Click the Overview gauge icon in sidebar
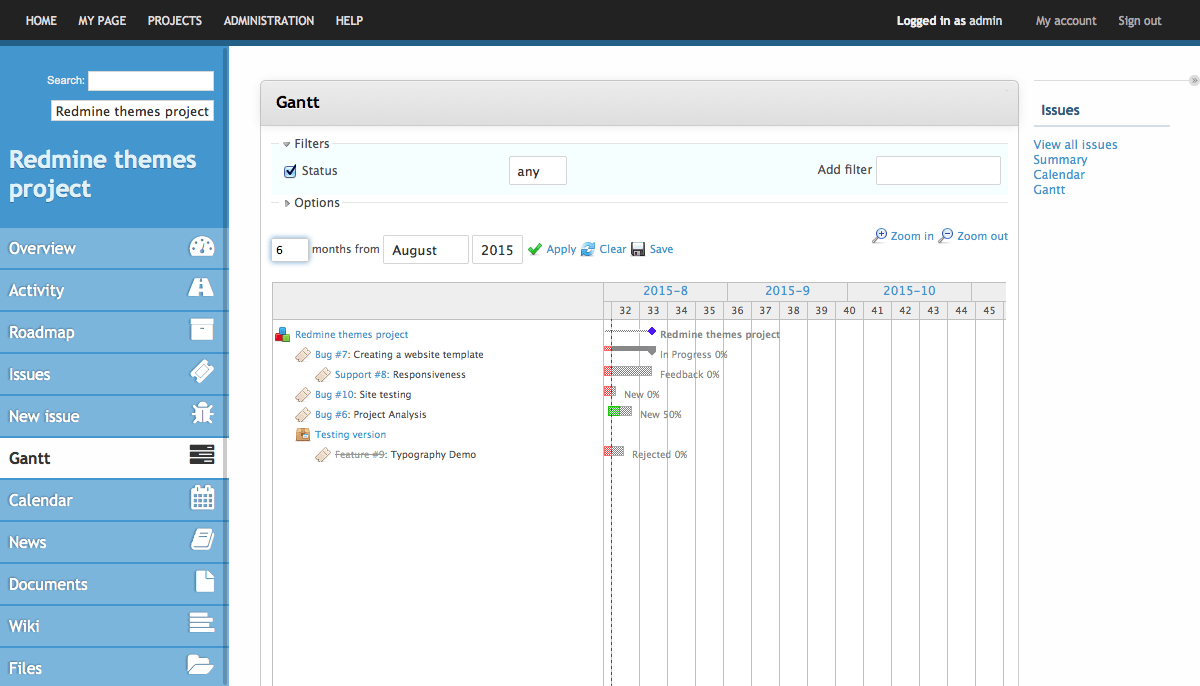1200x686 pixels. (x=202, y=247)
